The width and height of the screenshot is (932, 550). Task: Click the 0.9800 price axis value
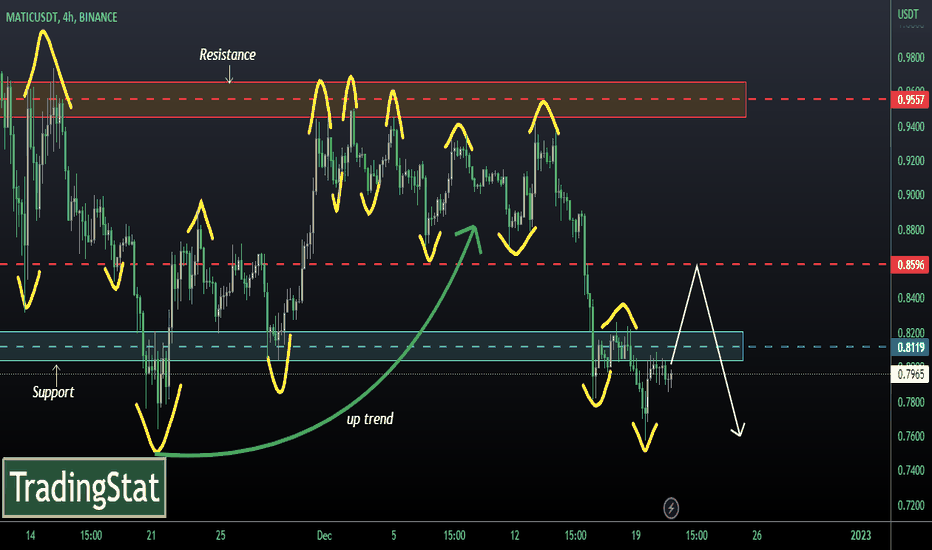point(911,58)
